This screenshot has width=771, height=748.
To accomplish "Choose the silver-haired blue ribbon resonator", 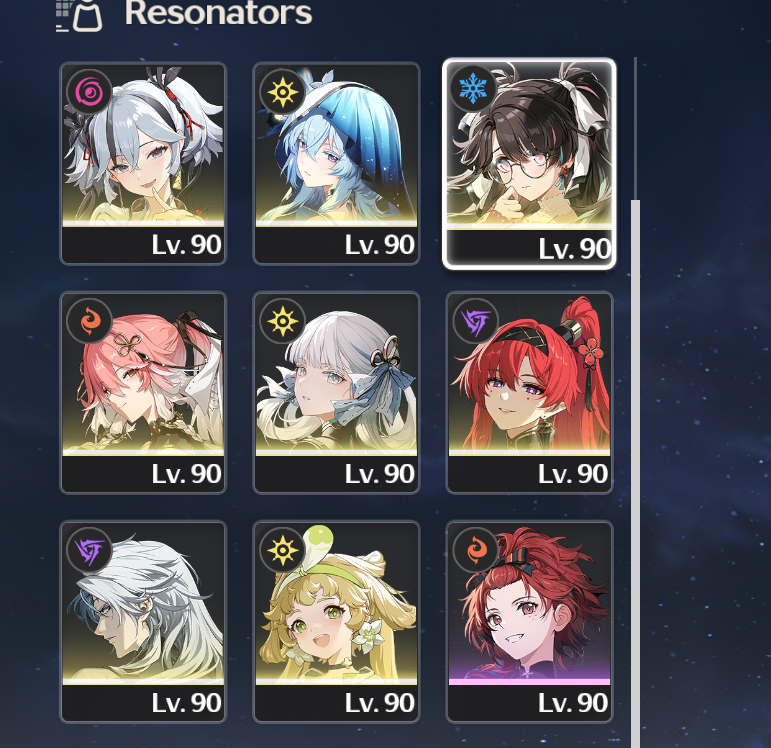I will 336,392.
